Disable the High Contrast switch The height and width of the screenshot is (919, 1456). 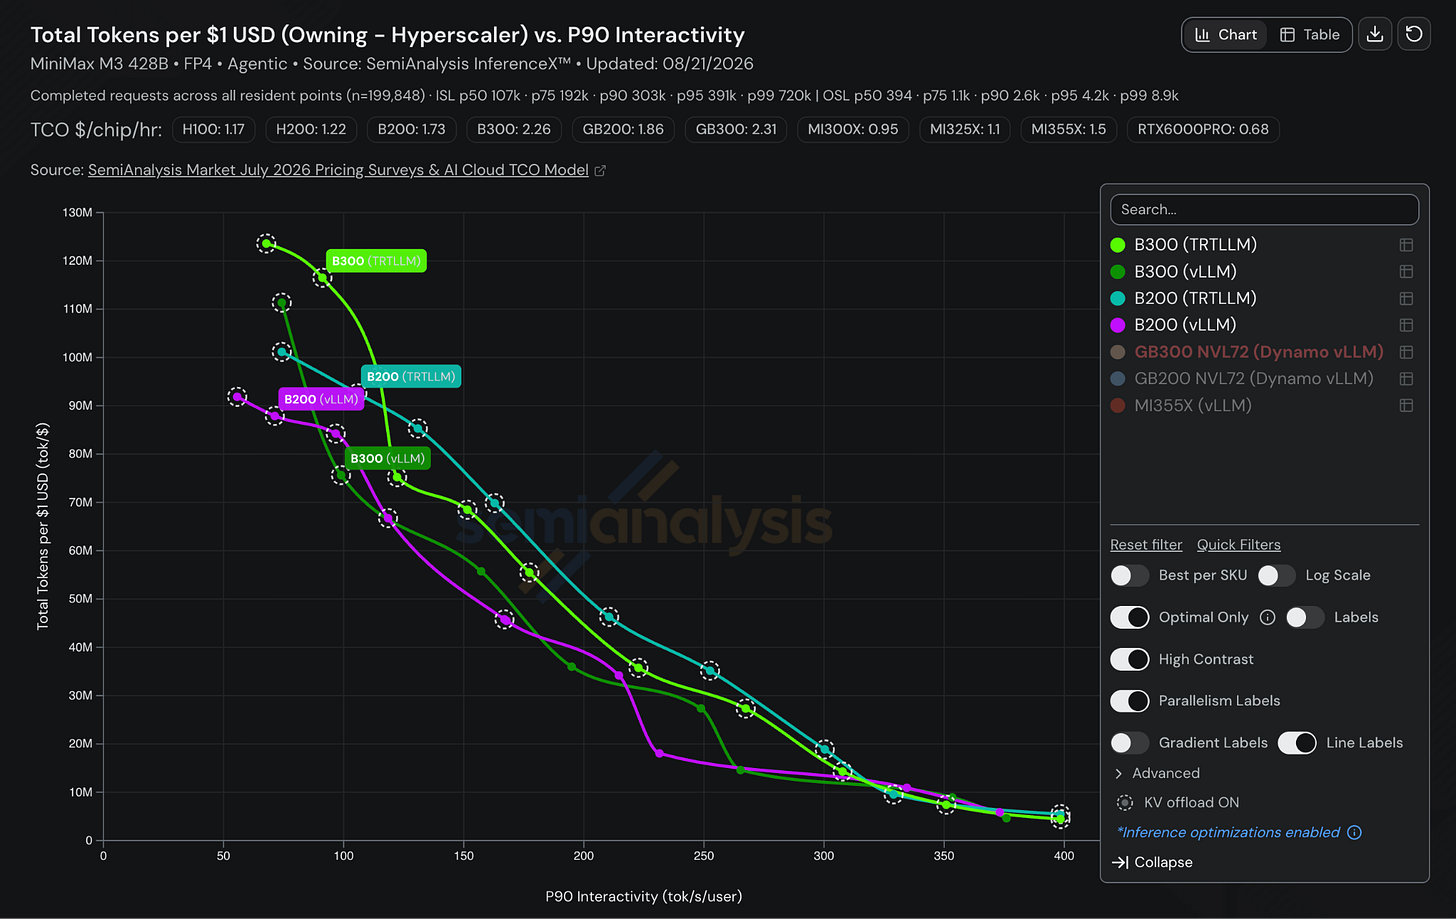coord(1130,659)
